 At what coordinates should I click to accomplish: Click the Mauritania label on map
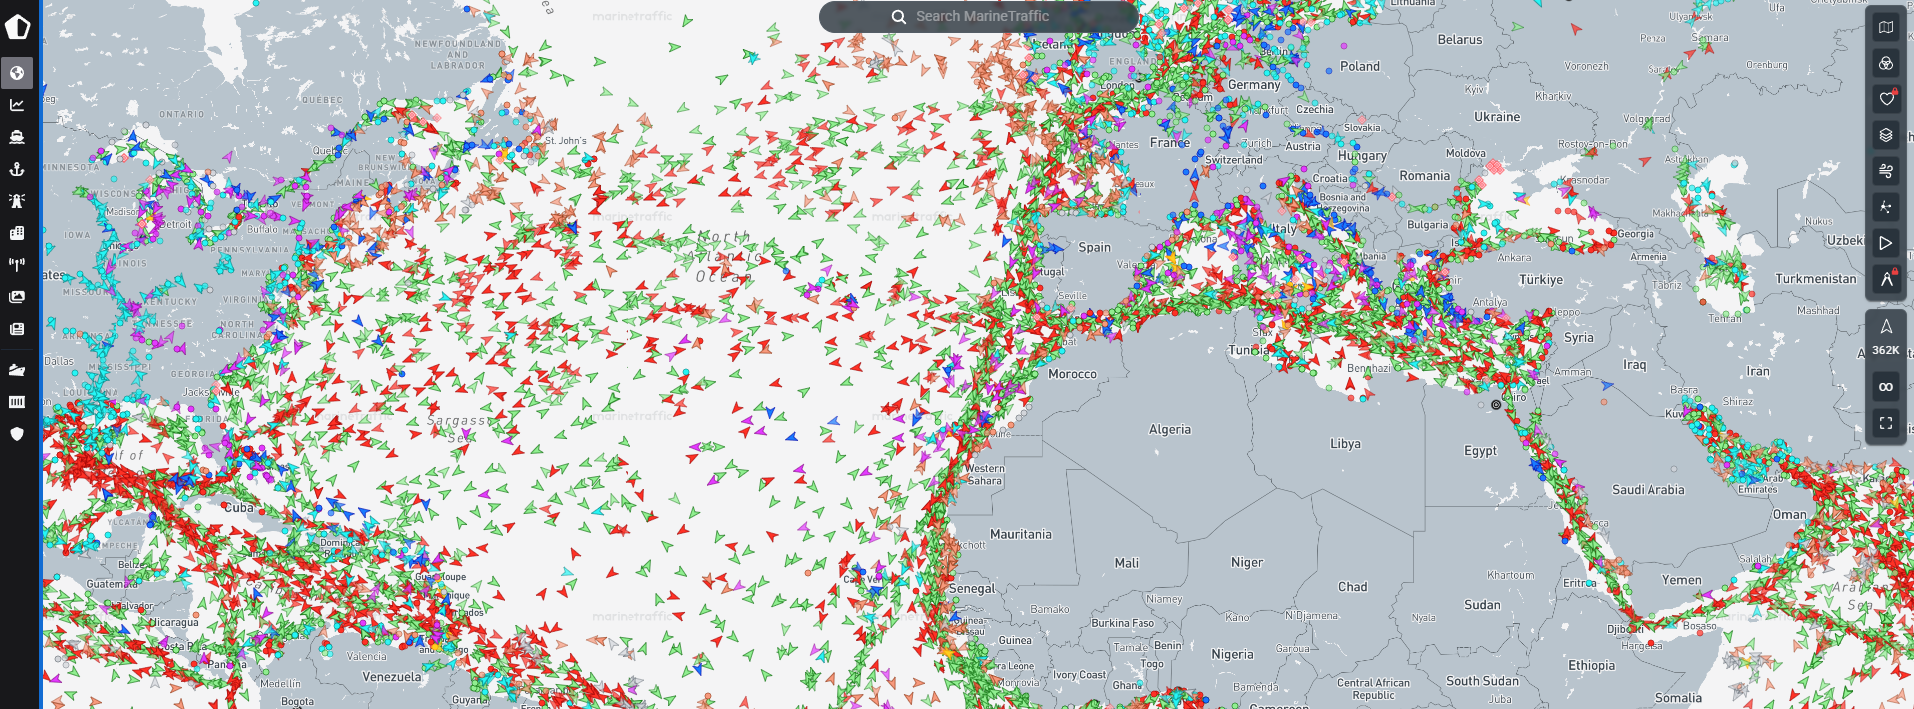1021,535
